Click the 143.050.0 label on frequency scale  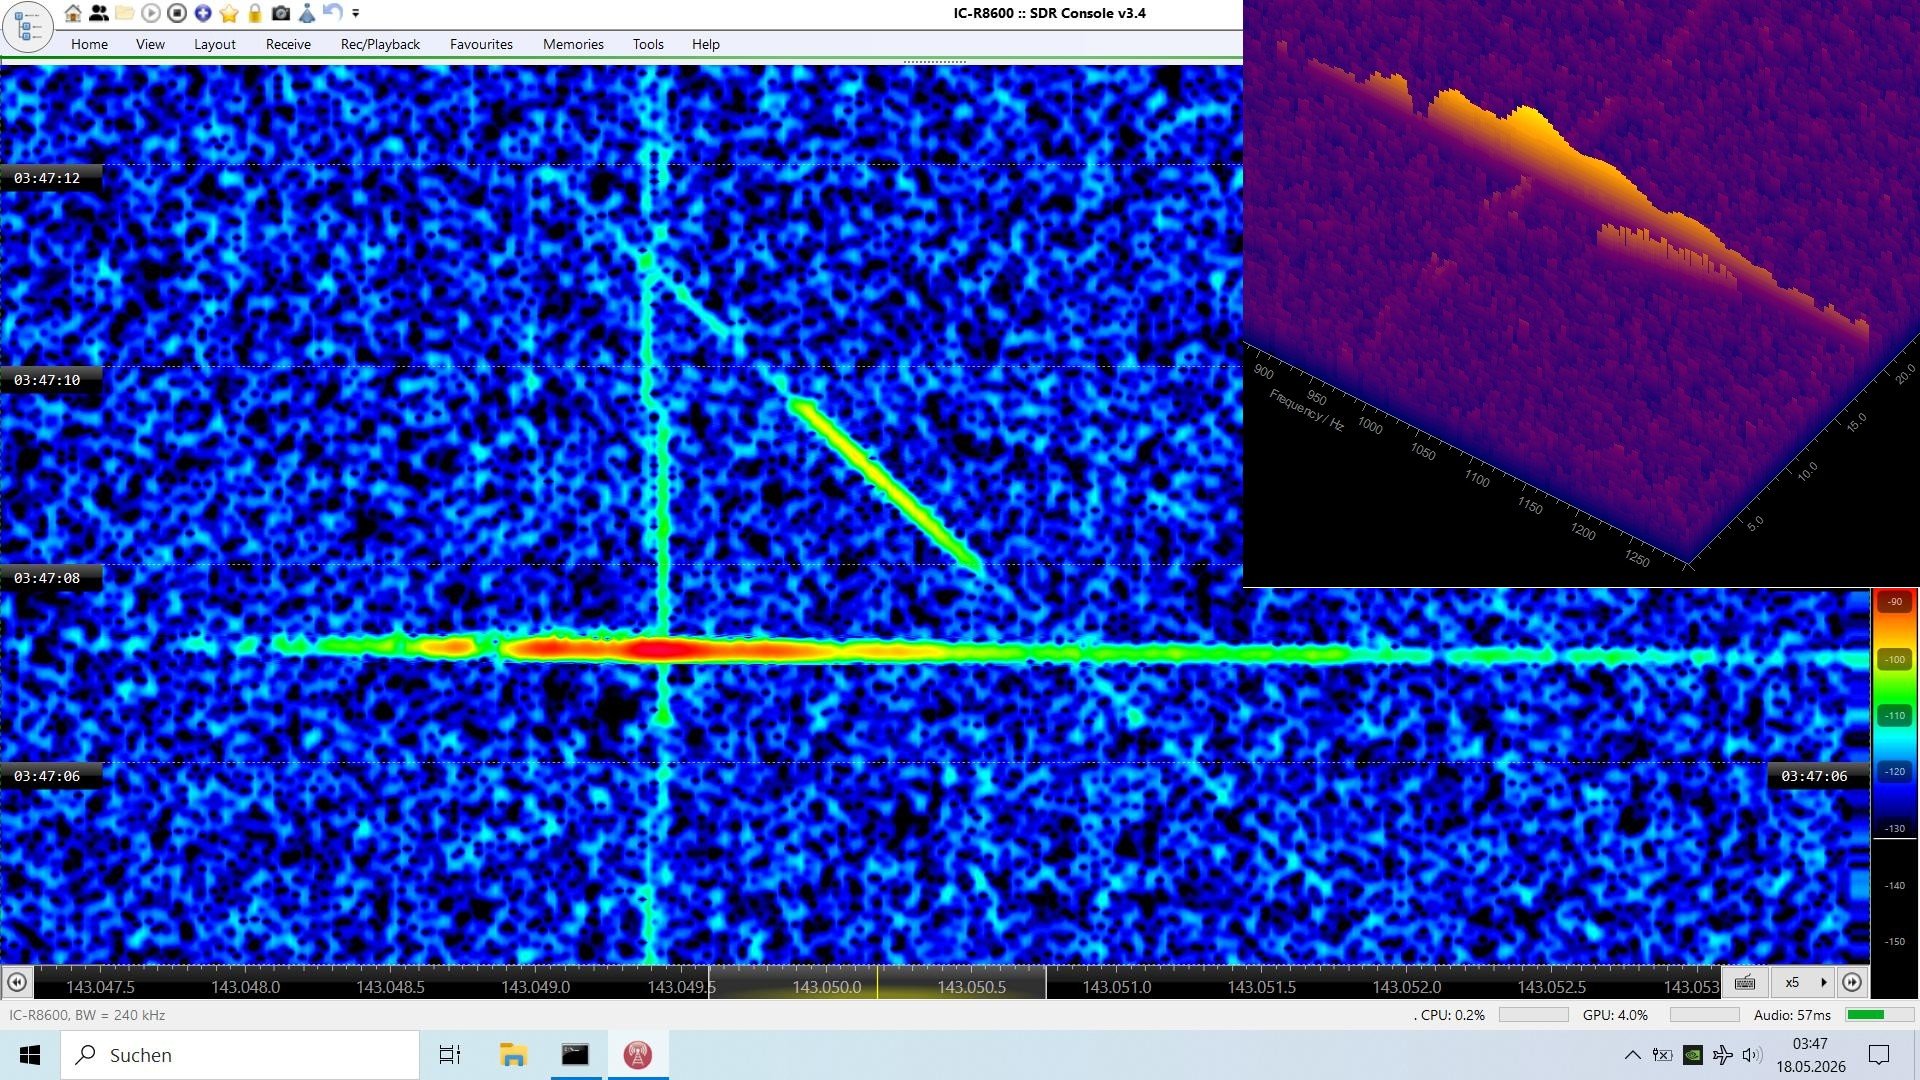(x=826, y=987)
